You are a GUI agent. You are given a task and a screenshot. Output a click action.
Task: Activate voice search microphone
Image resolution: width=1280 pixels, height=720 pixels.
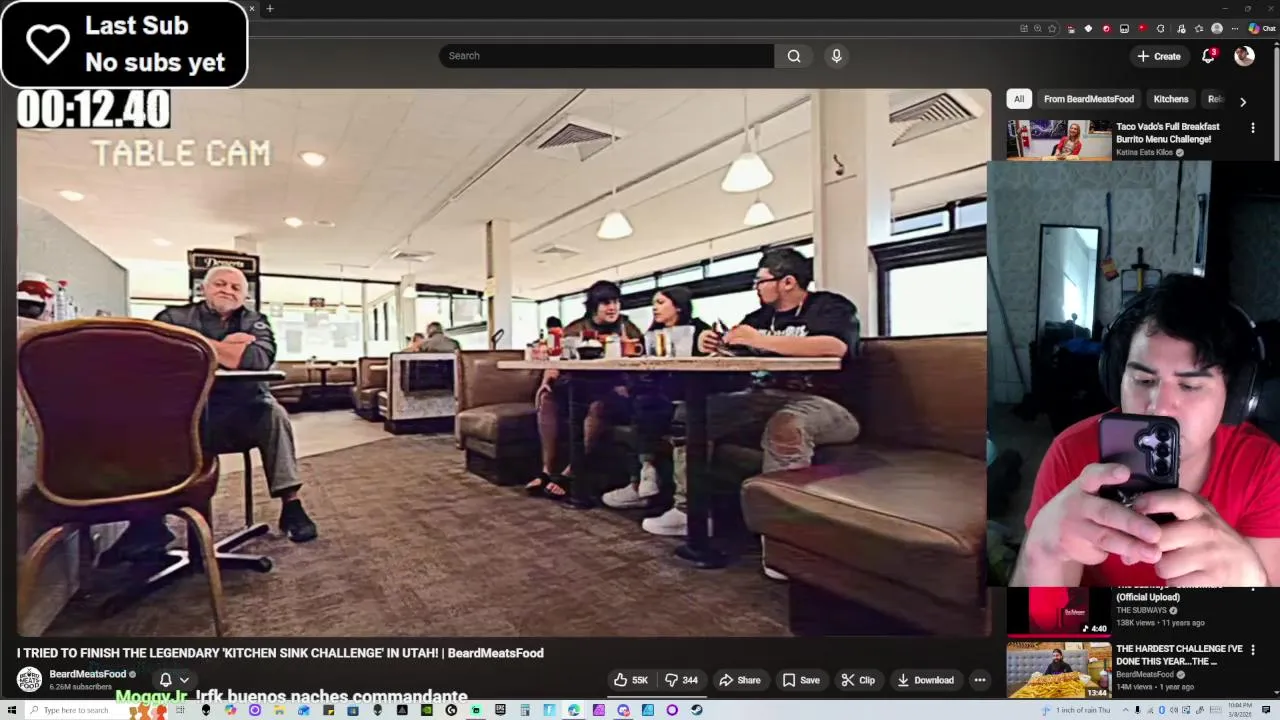837,56
